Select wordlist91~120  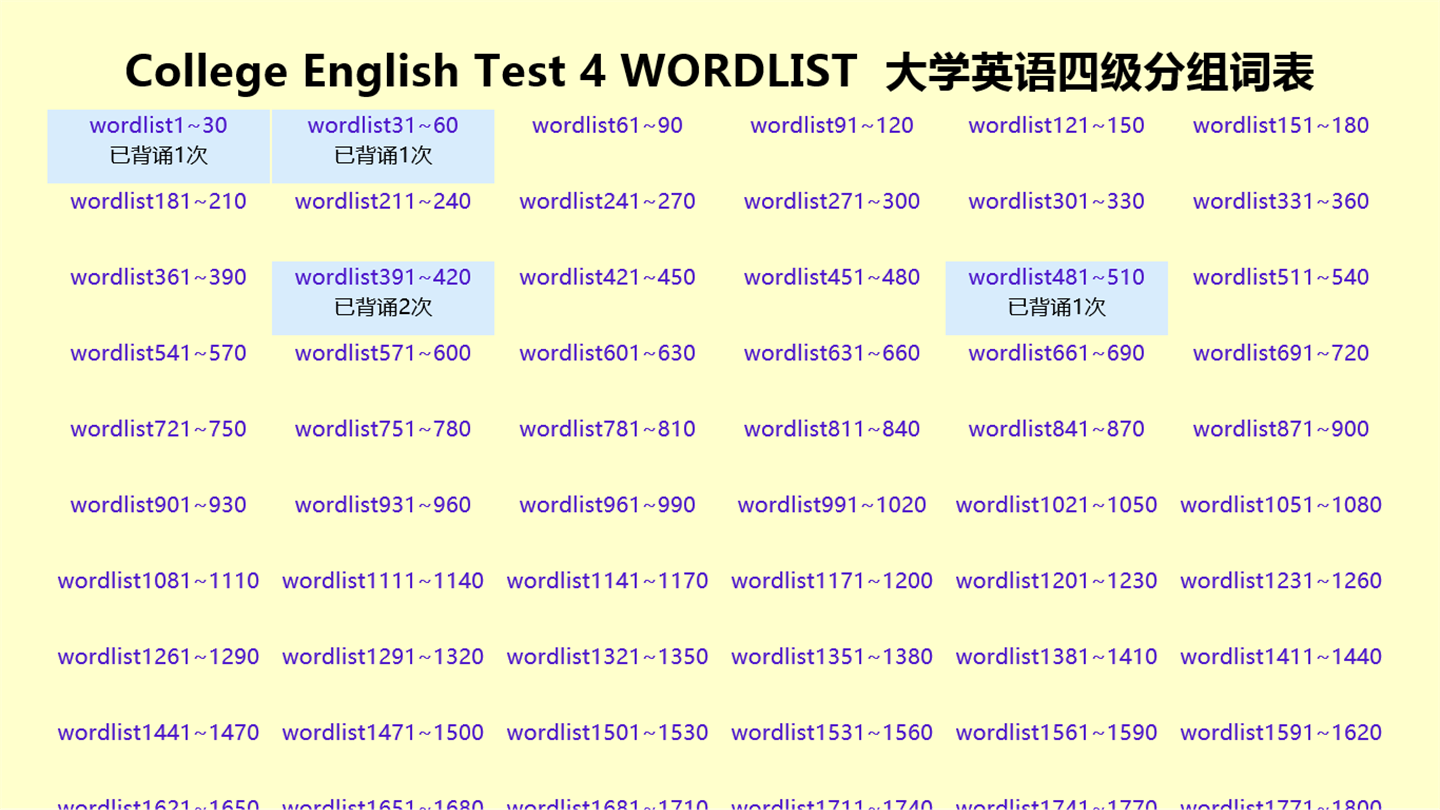click(x=832, y=125)
